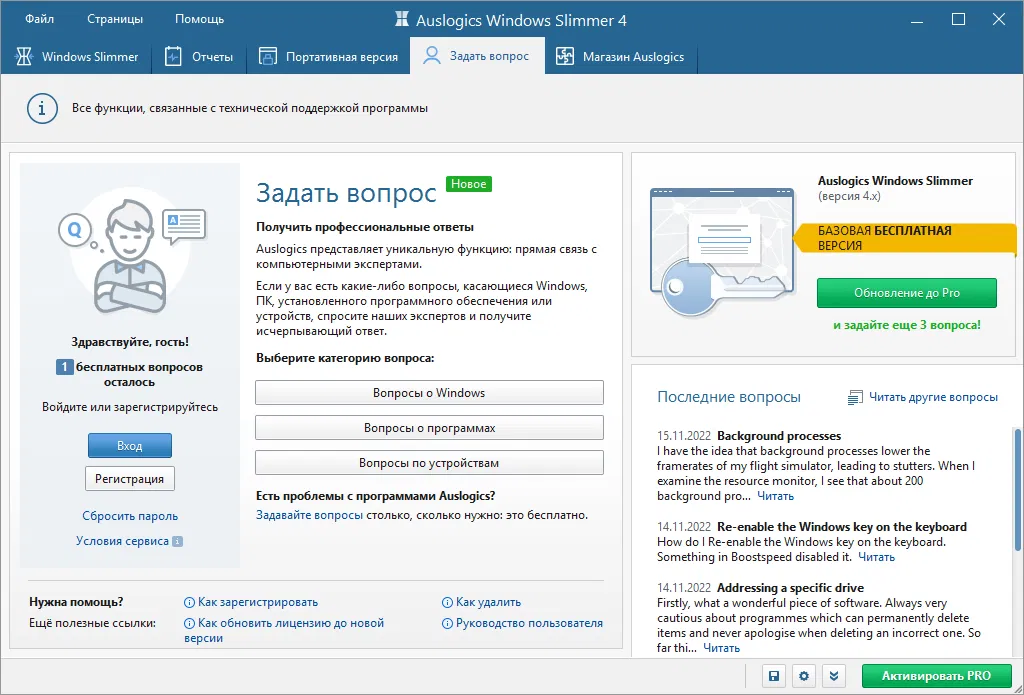Open the Как зарегистрировать help link
The width and height of the screenshot is (1024, 695).
(x=258, y=602)
